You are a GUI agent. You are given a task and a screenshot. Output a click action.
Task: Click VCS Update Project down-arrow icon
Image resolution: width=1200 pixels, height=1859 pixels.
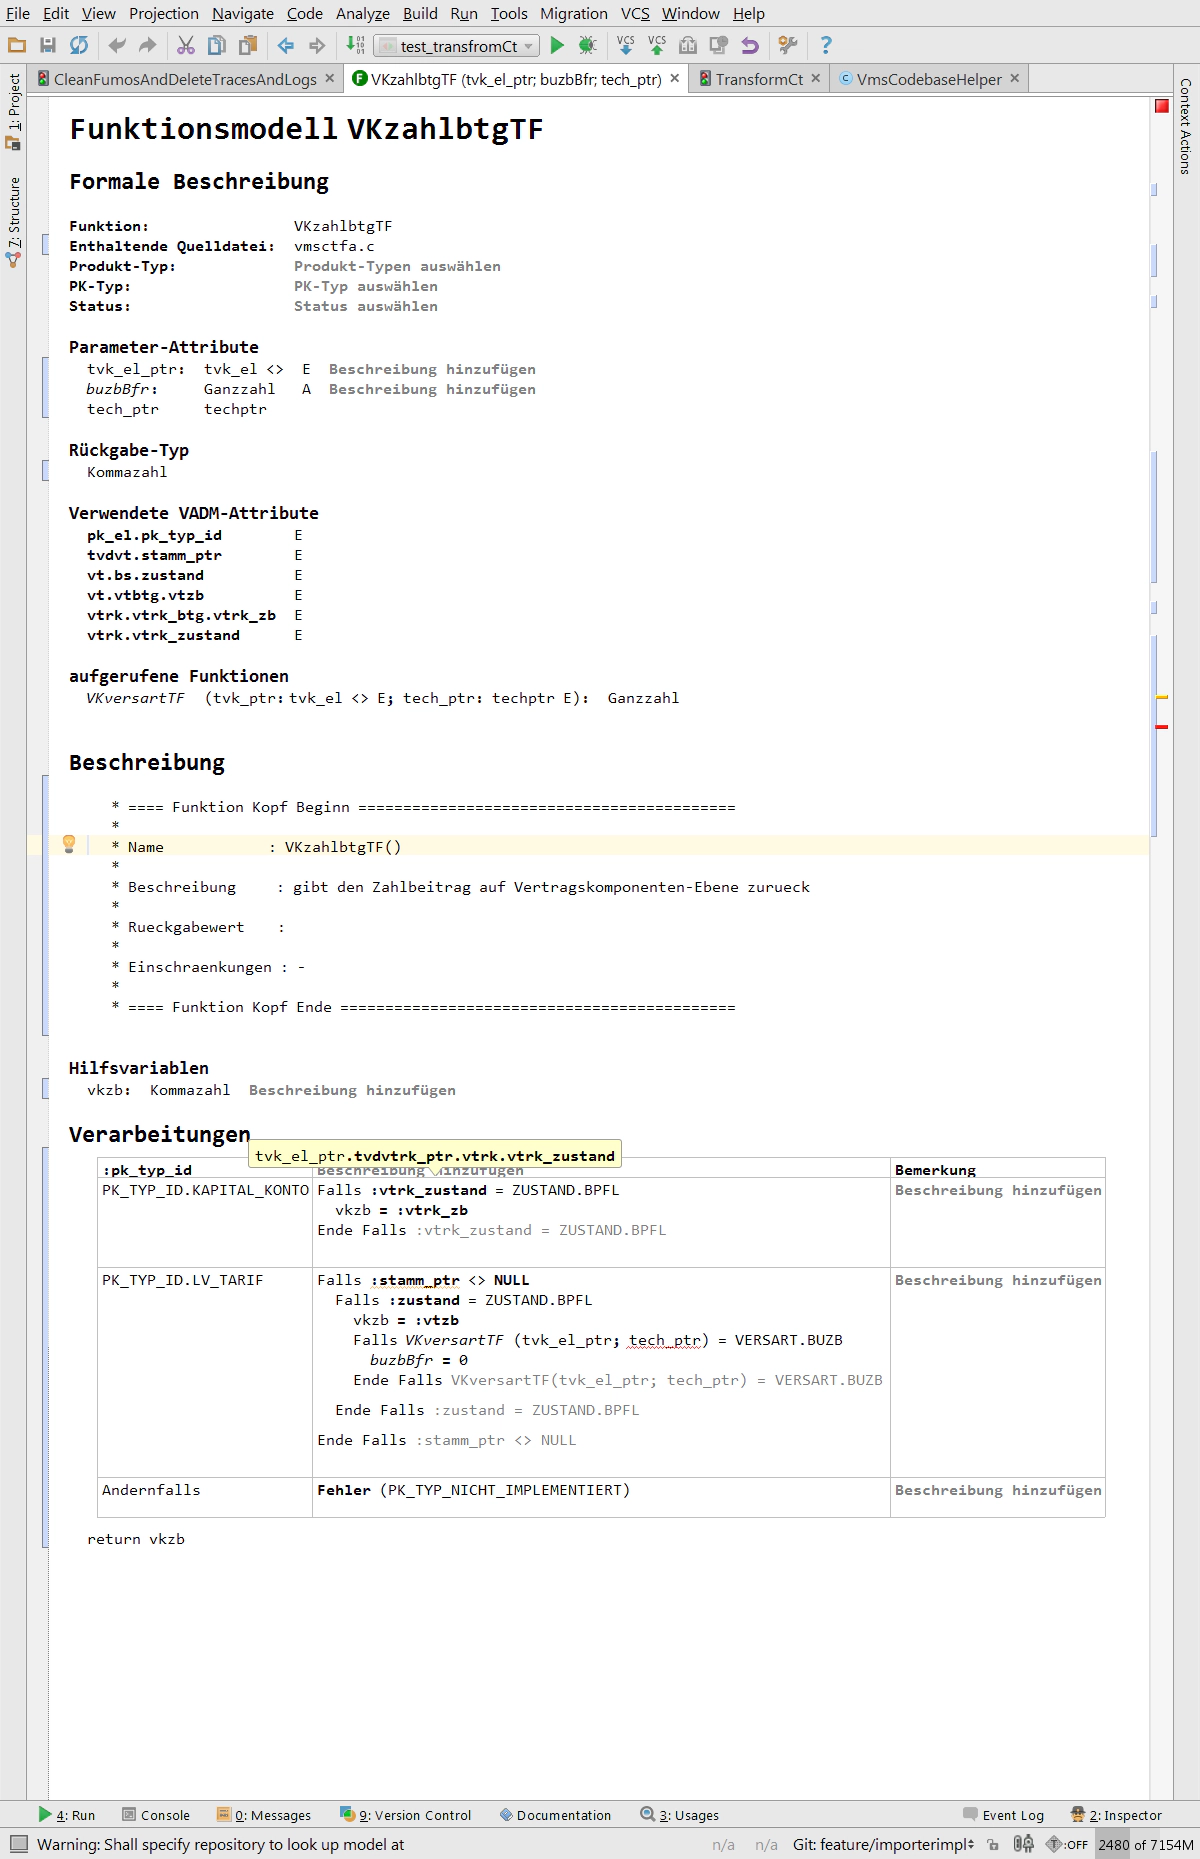tap(626, 45)
